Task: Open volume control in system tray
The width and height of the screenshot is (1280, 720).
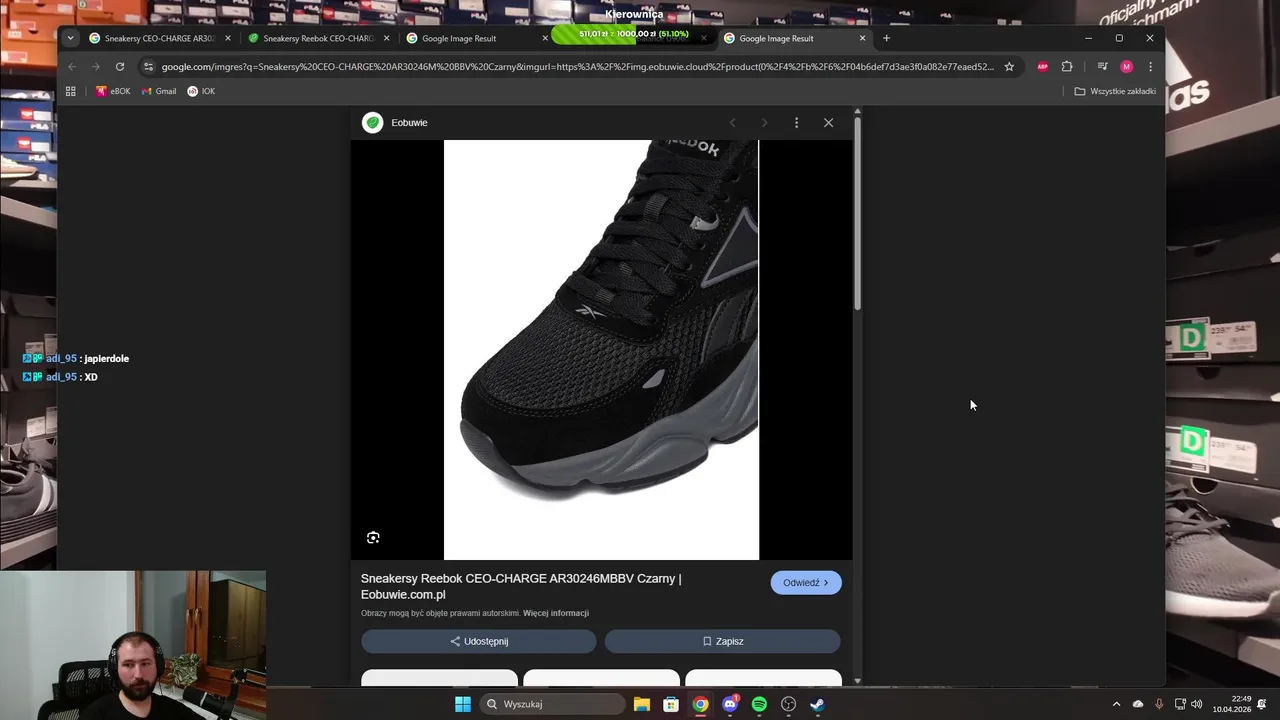Action: (1196, 704)
